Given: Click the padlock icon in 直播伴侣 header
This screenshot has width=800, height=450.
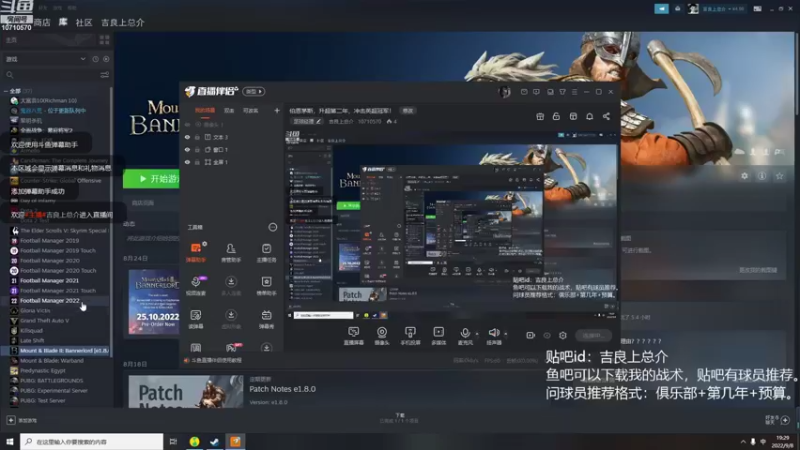Looking at the screenshot, I should coord(556,116).
